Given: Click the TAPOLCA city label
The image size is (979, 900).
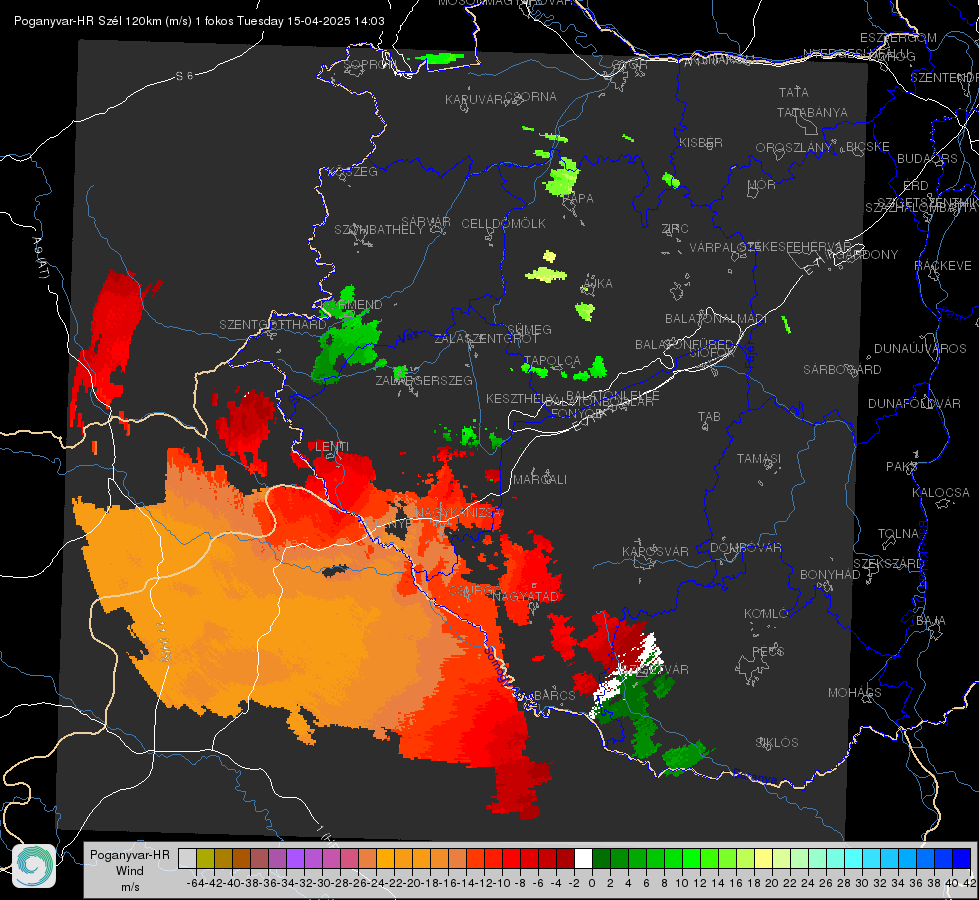Looking at the screenshot, I should 552,361.
